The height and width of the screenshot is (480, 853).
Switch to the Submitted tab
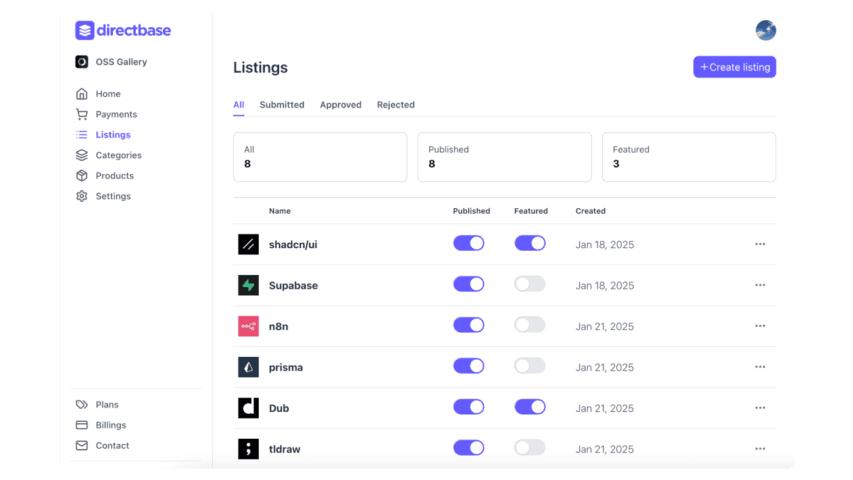(282, 105)
